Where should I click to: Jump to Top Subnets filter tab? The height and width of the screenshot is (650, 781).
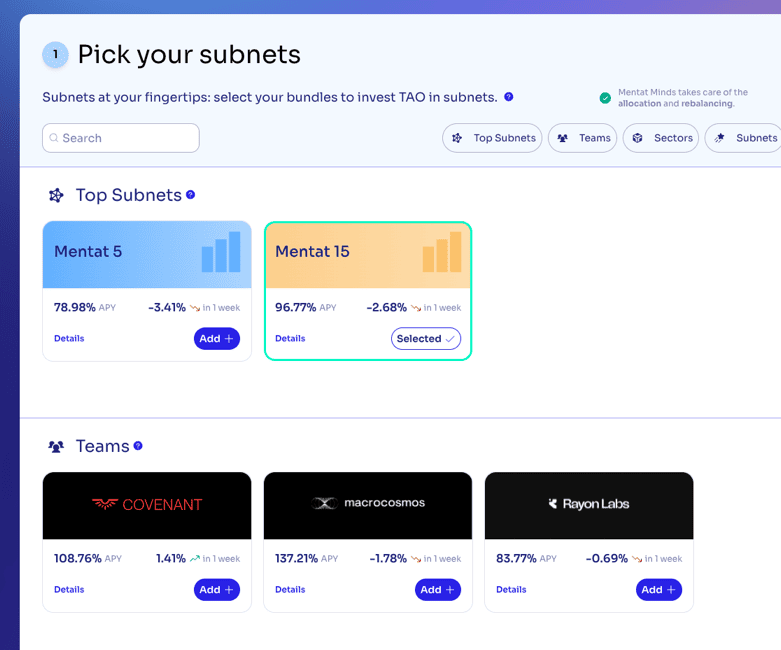(x=493, y=138)
